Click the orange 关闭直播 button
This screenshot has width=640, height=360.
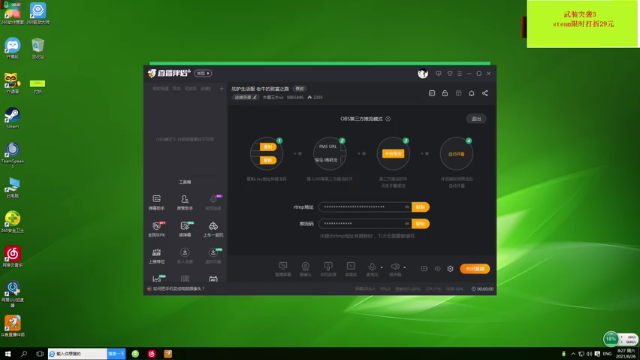click(x=475, y=269)
